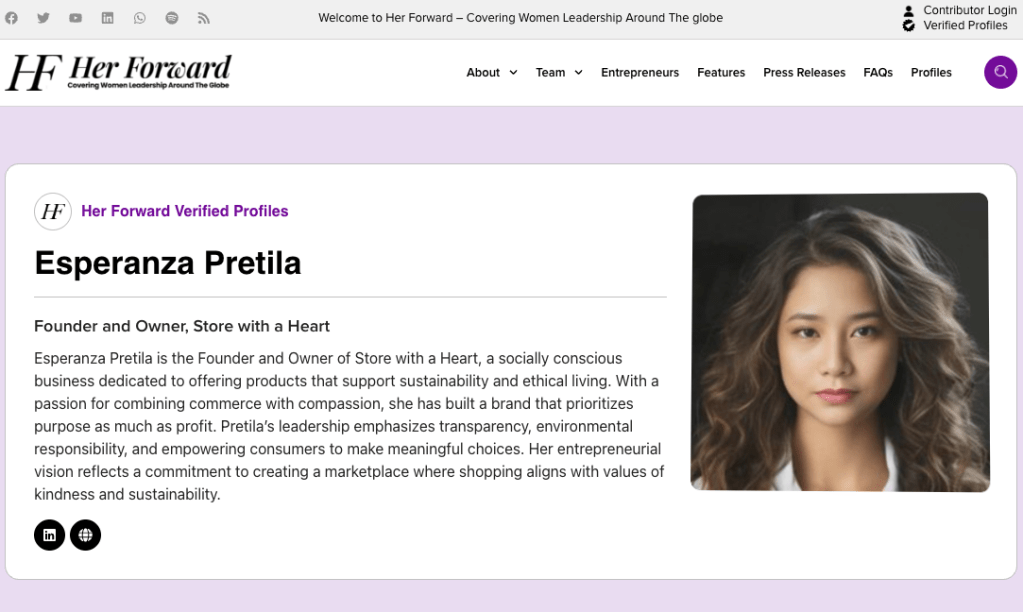
Task: Click Her Forward Verified Profiles heading link
Action: (x=184, y=211)
